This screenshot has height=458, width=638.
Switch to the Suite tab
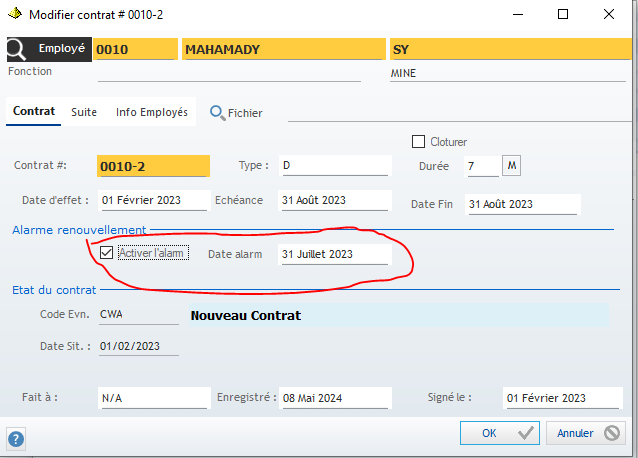point(84,113)
